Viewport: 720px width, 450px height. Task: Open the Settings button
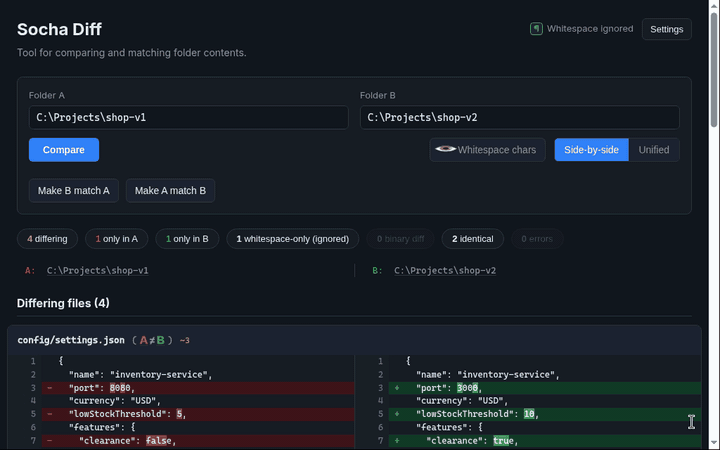[x=666, y=29]
